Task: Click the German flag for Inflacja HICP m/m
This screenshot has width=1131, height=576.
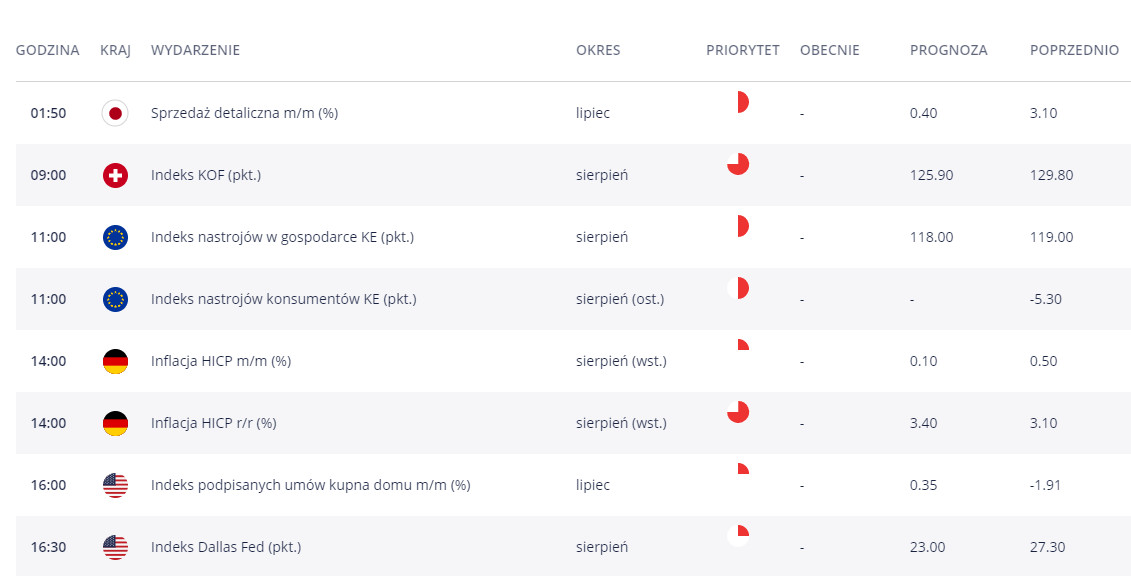Action: (x=115, y=361)
